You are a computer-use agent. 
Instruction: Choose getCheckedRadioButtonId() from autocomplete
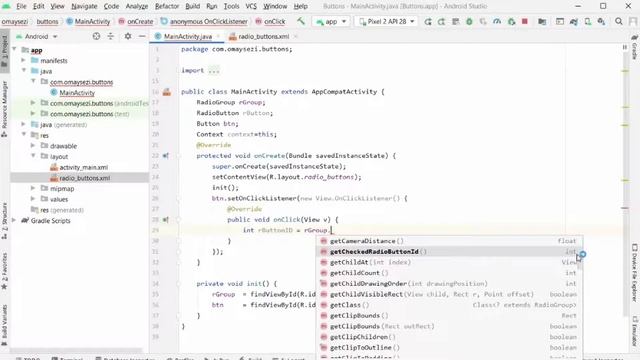(x=449, y=251)
